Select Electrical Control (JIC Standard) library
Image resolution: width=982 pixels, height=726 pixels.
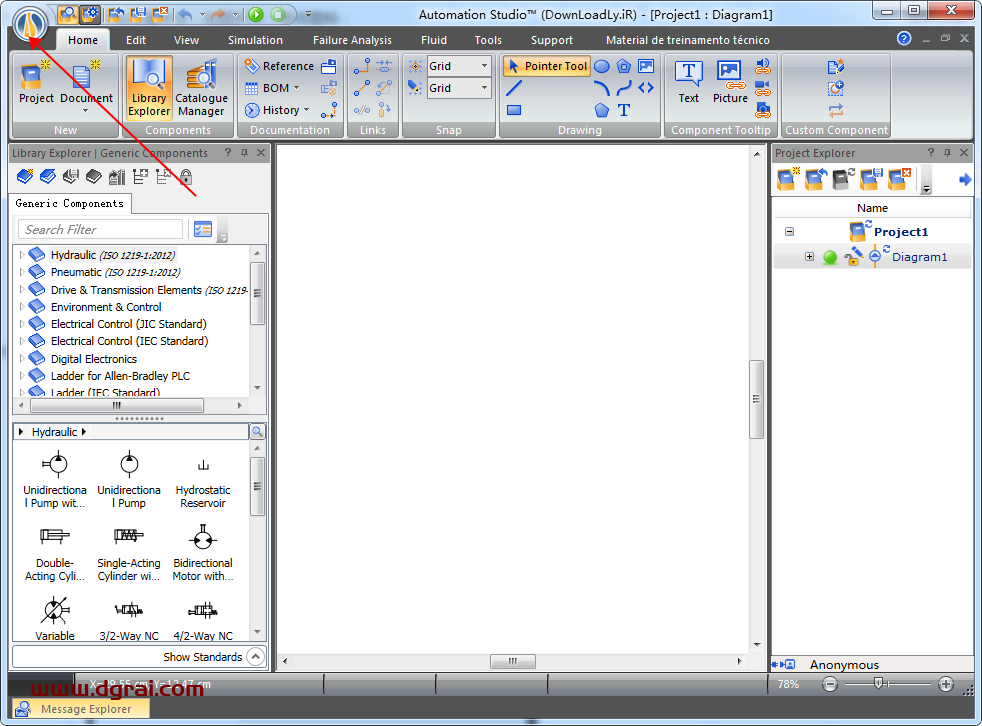click(128, 324)
